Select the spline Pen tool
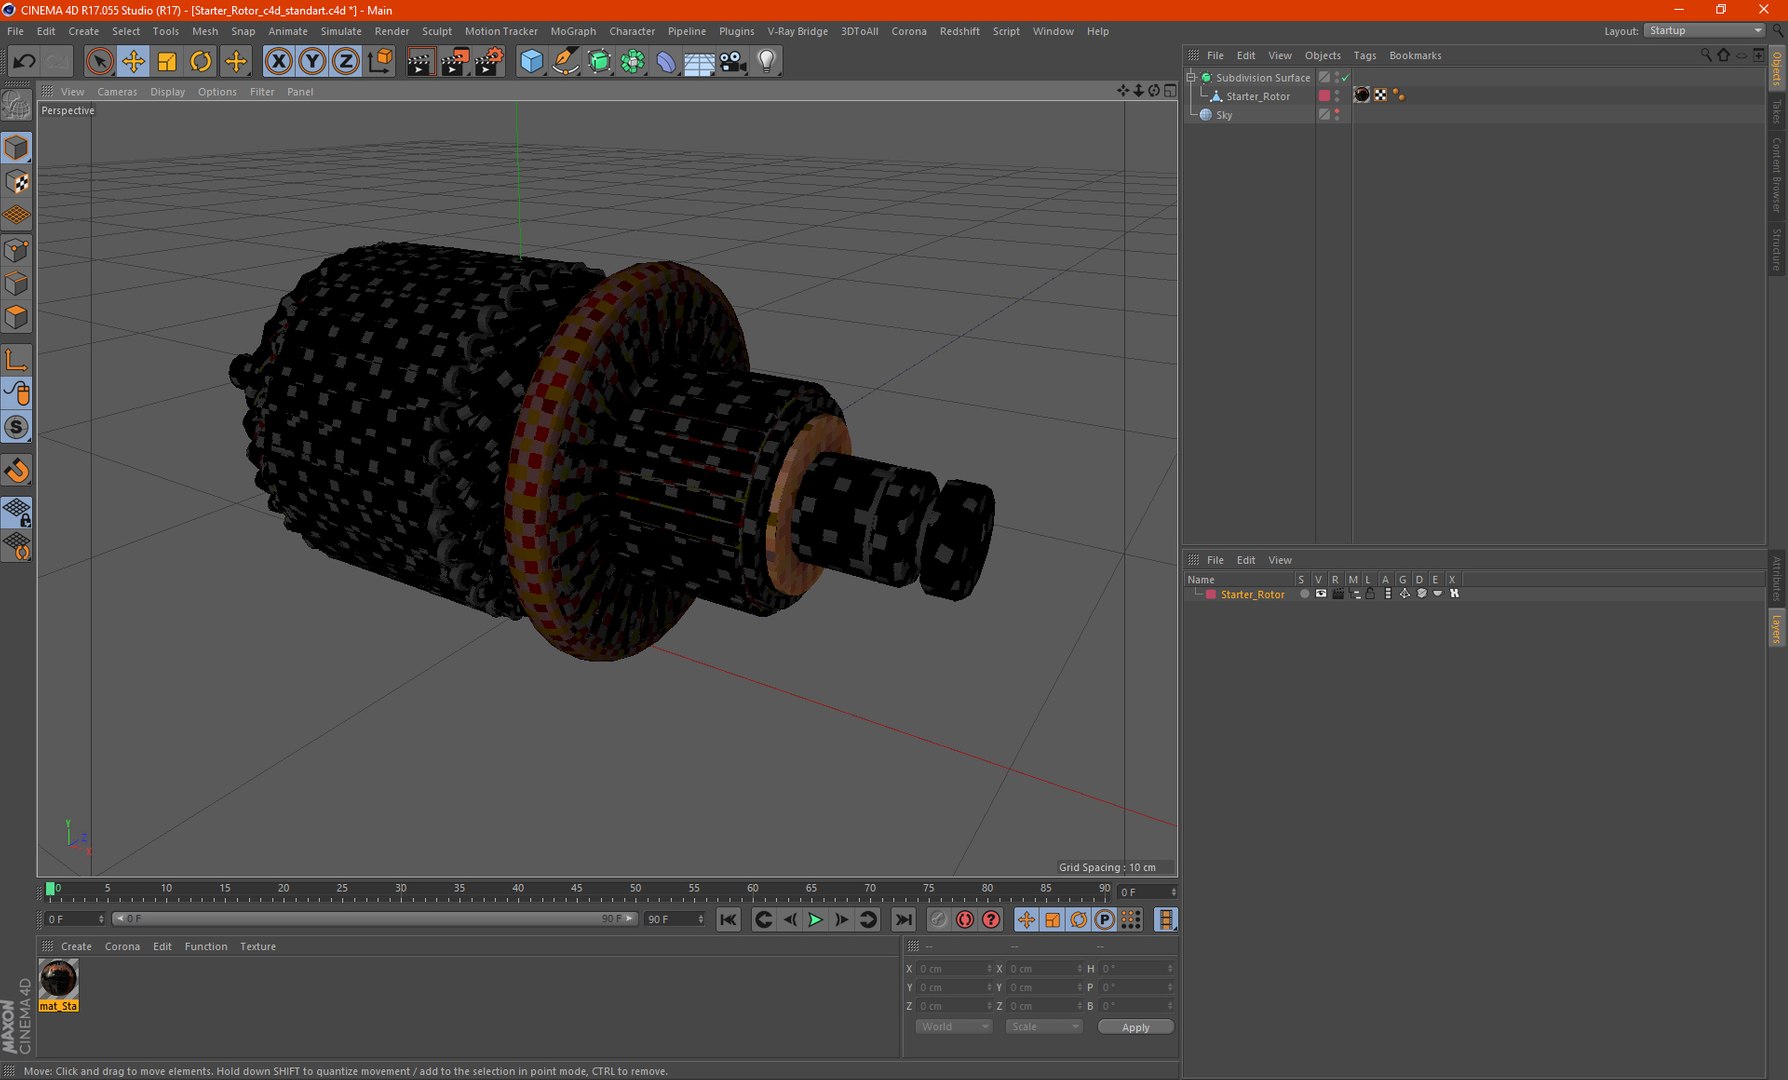This screenshot has width=1788, height=1080. pyautogui.click(x=565, y=61)
